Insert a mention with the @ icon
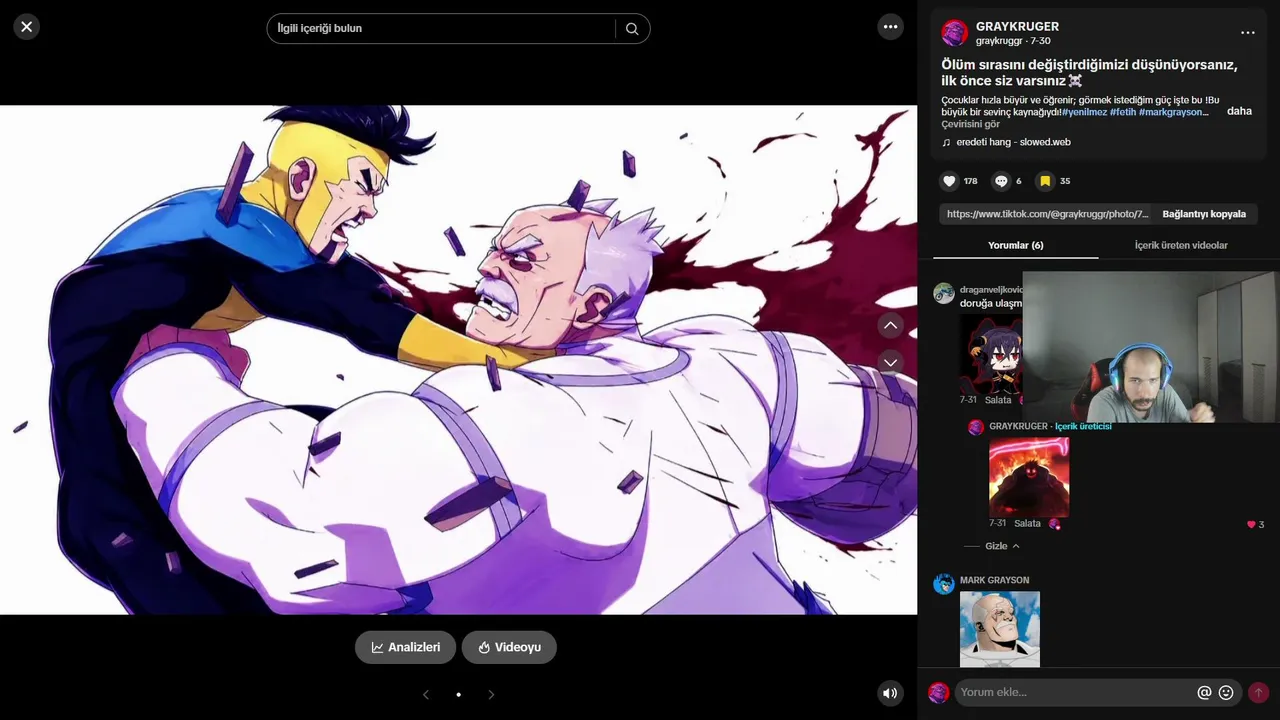1280x720 pixels. pos(1204,692)
